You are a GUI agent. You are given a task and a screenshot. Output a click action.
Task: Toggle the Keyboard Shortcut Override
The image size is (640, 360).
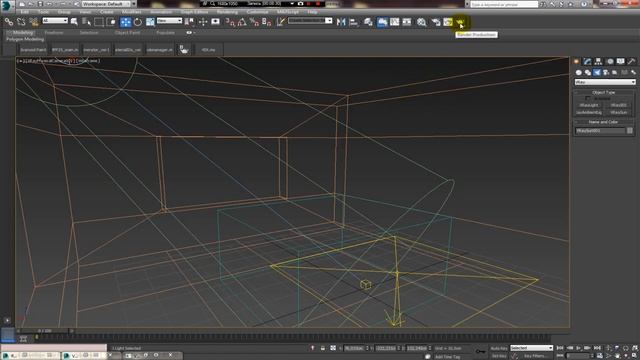(215, 22)
